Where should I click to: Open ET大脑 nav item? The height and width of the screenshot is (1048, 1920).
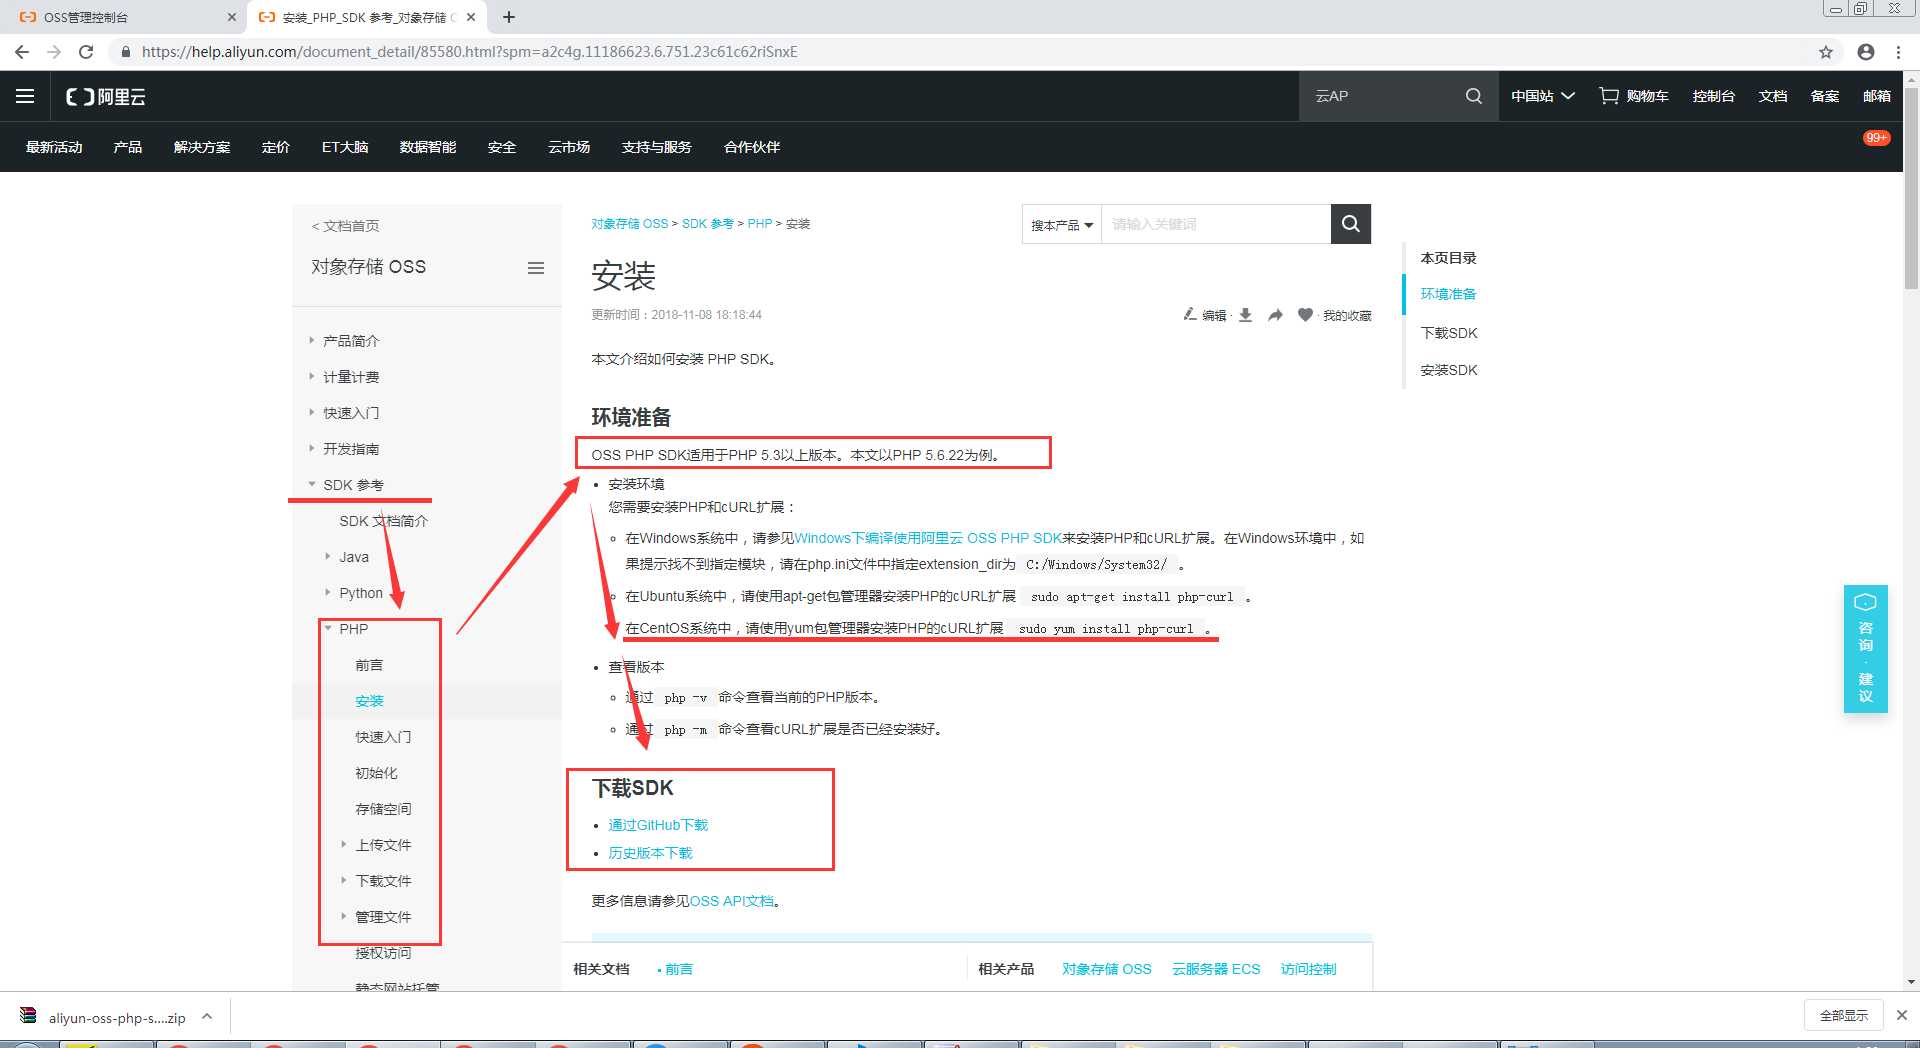(x=345, y=147)
